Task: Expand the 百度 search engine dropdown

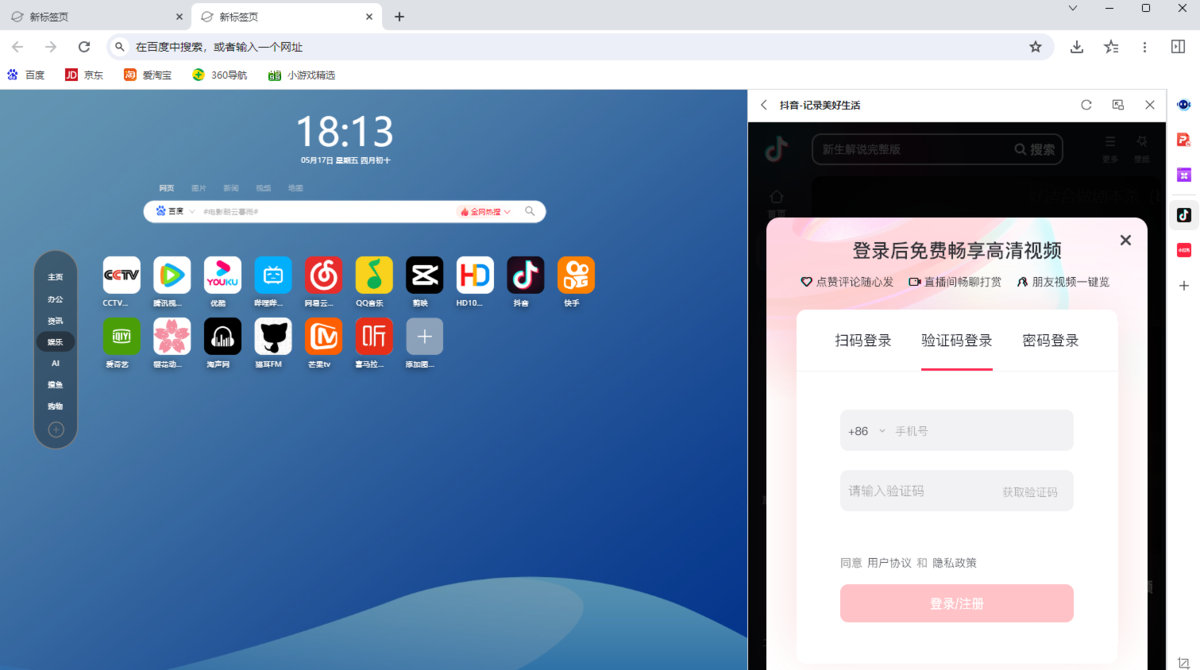Action: point(174,212)
